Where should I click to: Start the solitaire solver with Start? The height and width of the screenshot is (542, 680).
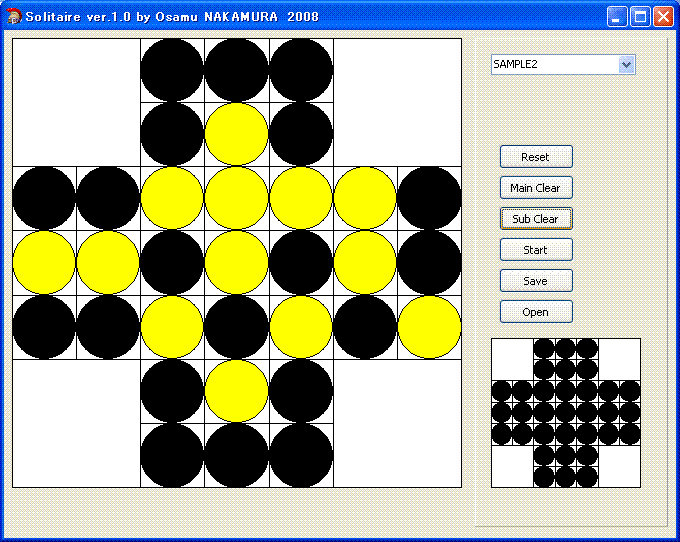(536, 250)
